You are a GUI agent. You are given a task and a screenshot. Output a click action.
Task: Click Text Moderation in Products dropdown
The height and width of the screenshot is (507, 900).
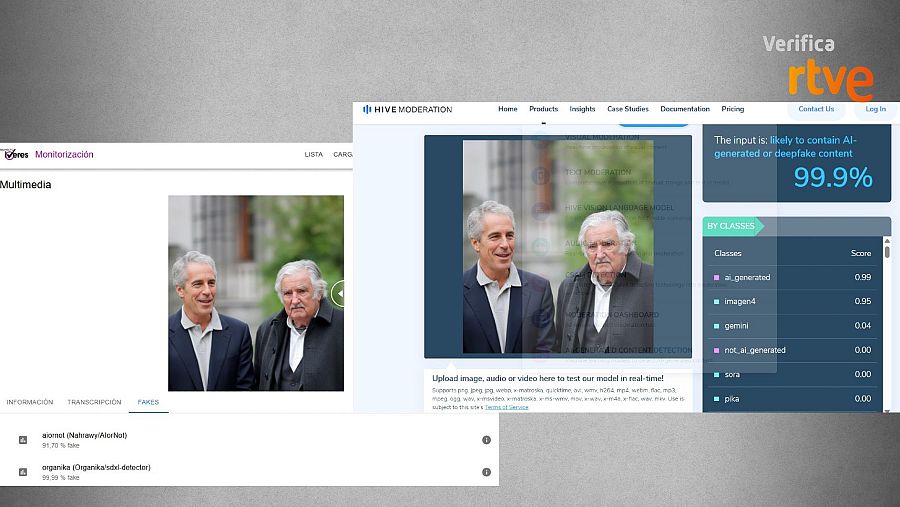pyautogui.click(x=598, y=172)
